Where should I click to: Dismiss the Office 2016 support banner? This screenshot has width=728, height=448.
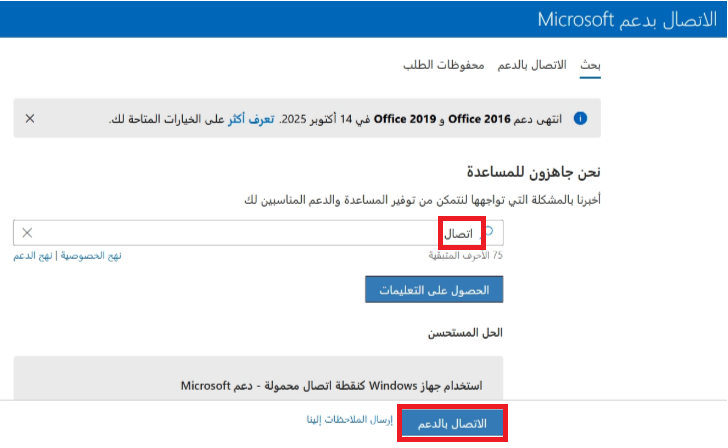coord(30,118)
